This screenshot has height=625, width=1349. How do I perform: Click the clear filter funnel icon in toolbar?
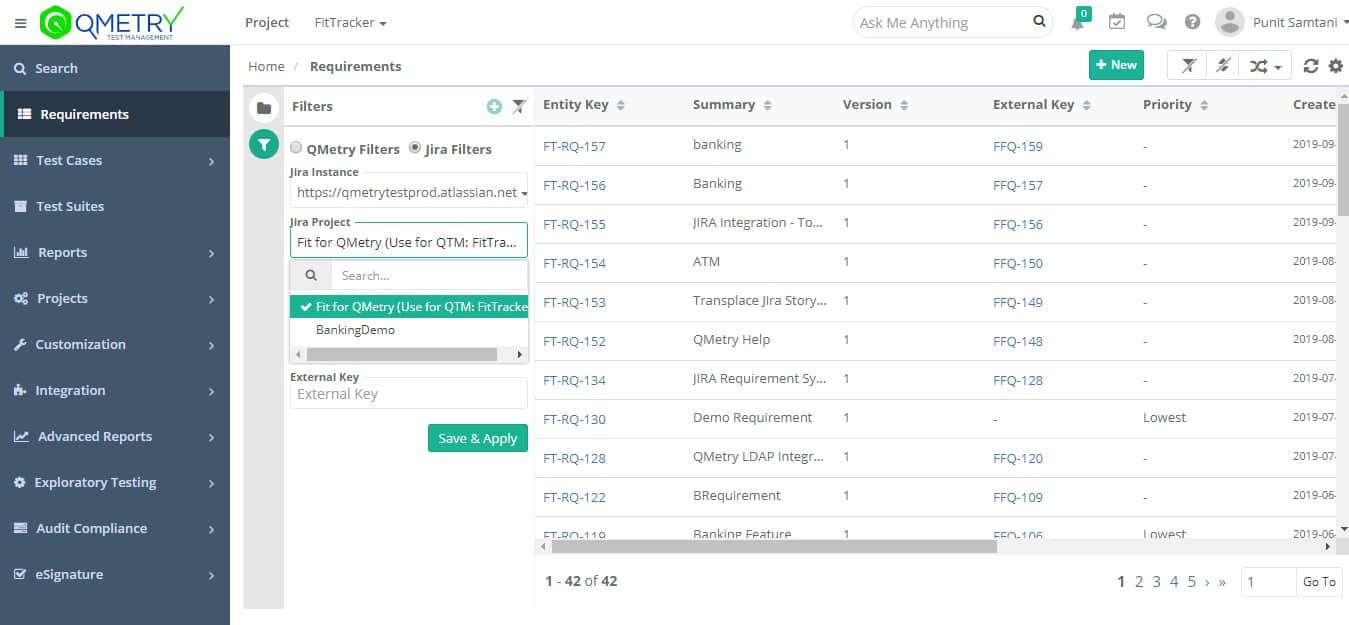1188,65
